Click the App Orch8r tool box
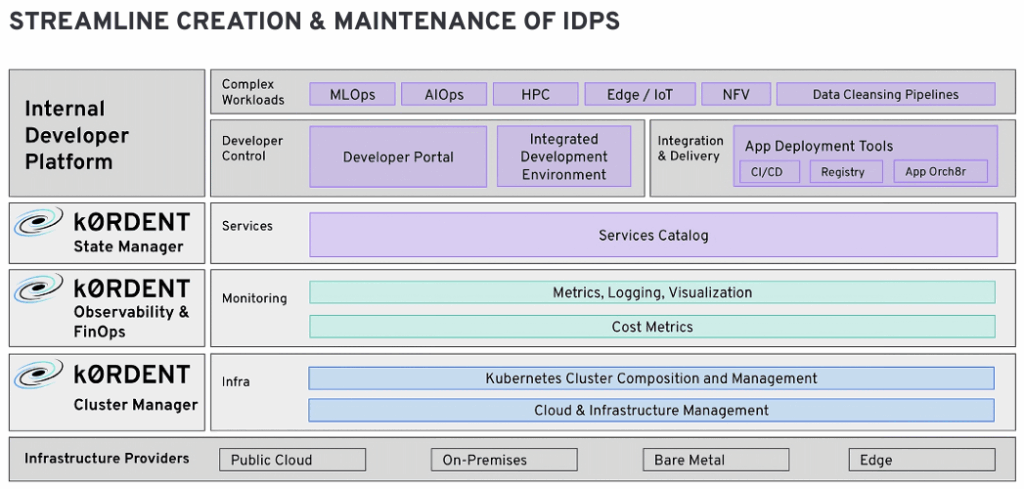The image size is (1024, 489). pos(940,172)
